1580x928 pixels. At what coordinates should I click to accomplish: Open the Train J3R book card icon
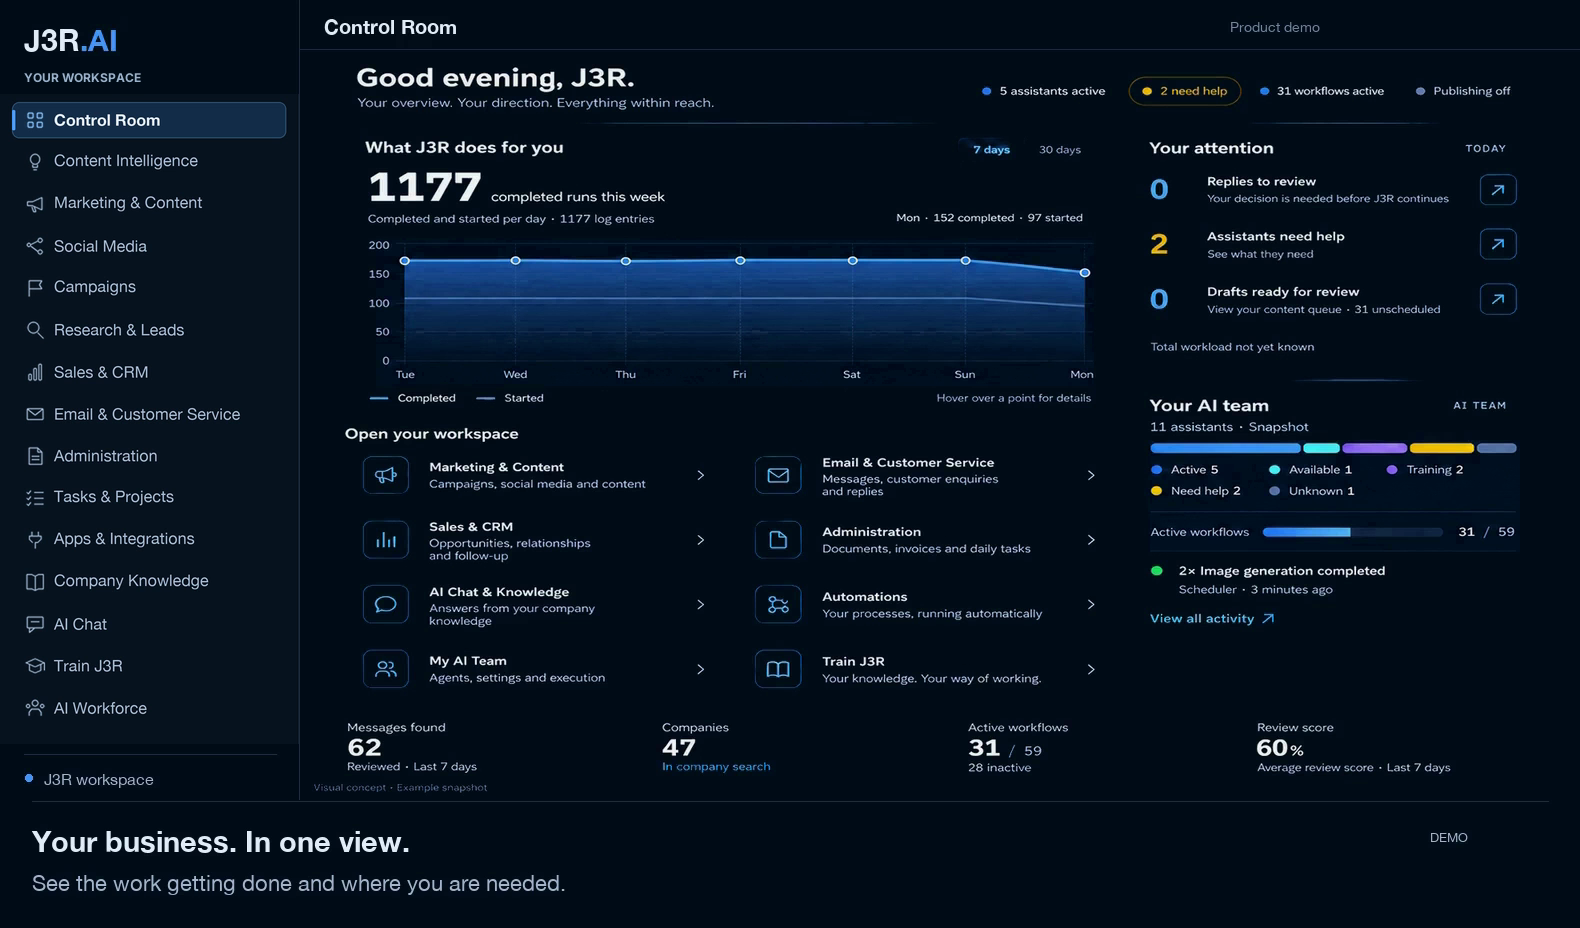click(778, 669)
